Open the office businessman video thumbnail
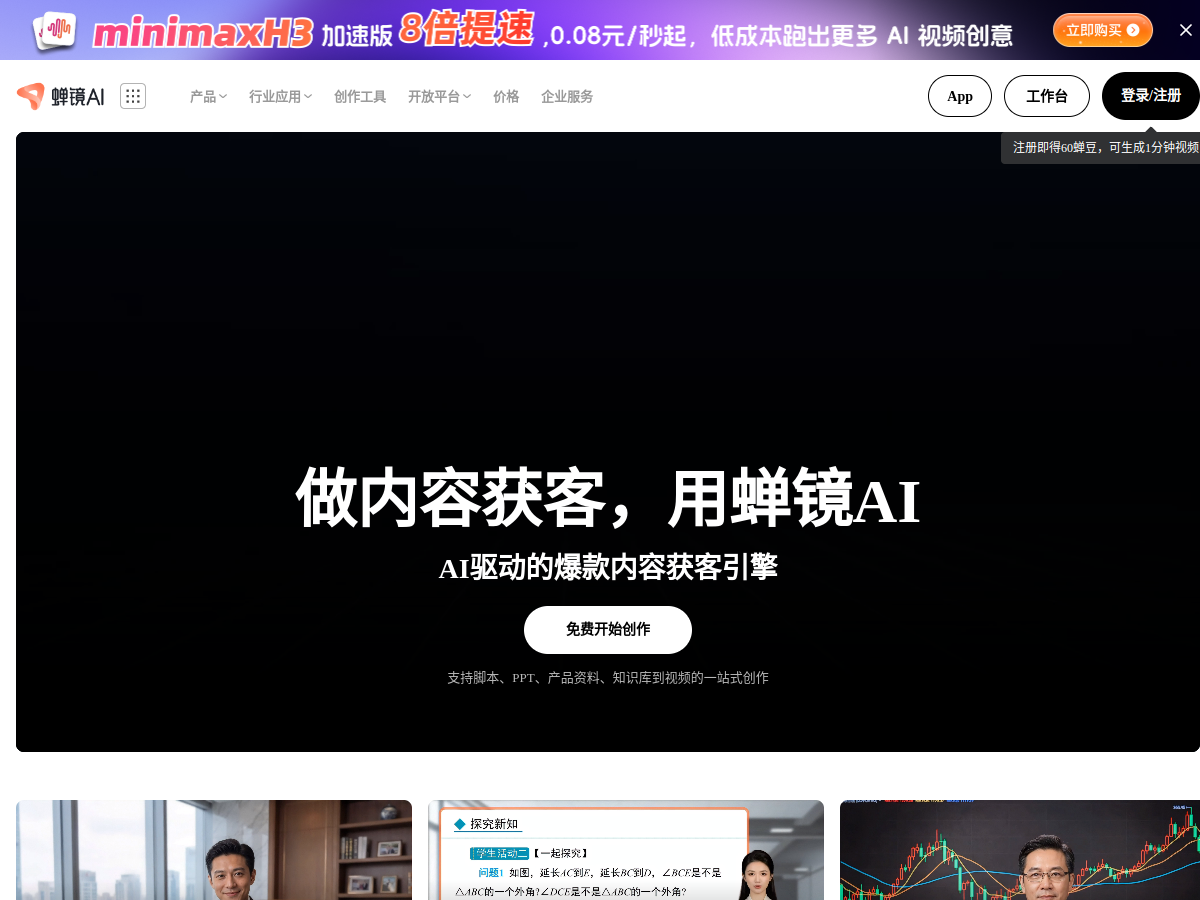Screen dimensions: 1200x900 [x=214, y=850]
